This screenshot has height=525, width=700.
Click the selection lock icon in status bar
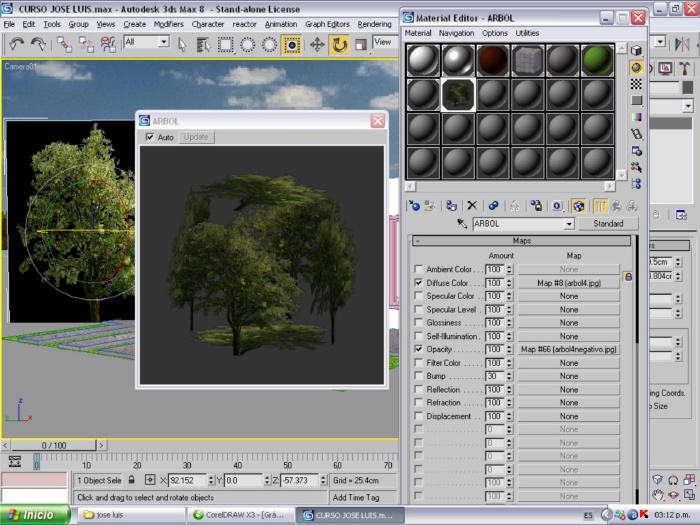(132, 480)
